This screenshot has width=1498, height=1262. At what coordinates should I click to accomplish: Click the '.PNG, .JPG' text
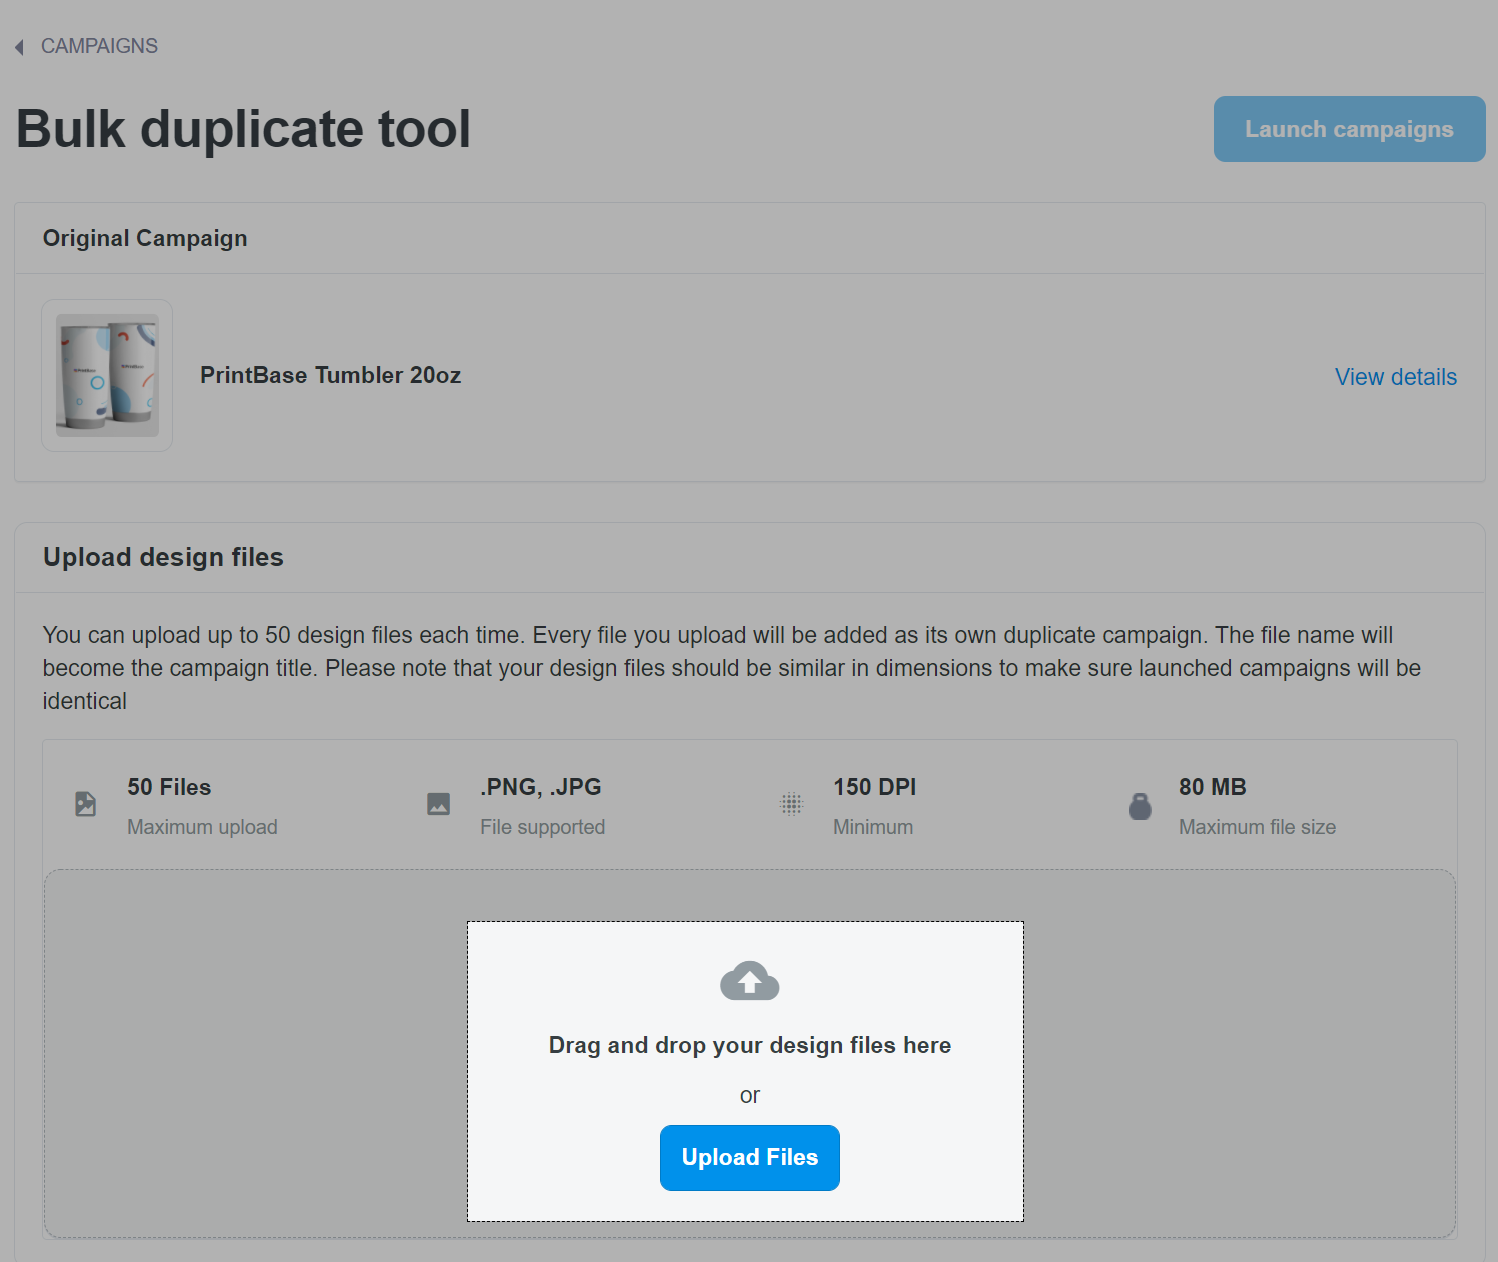(541, 787)
